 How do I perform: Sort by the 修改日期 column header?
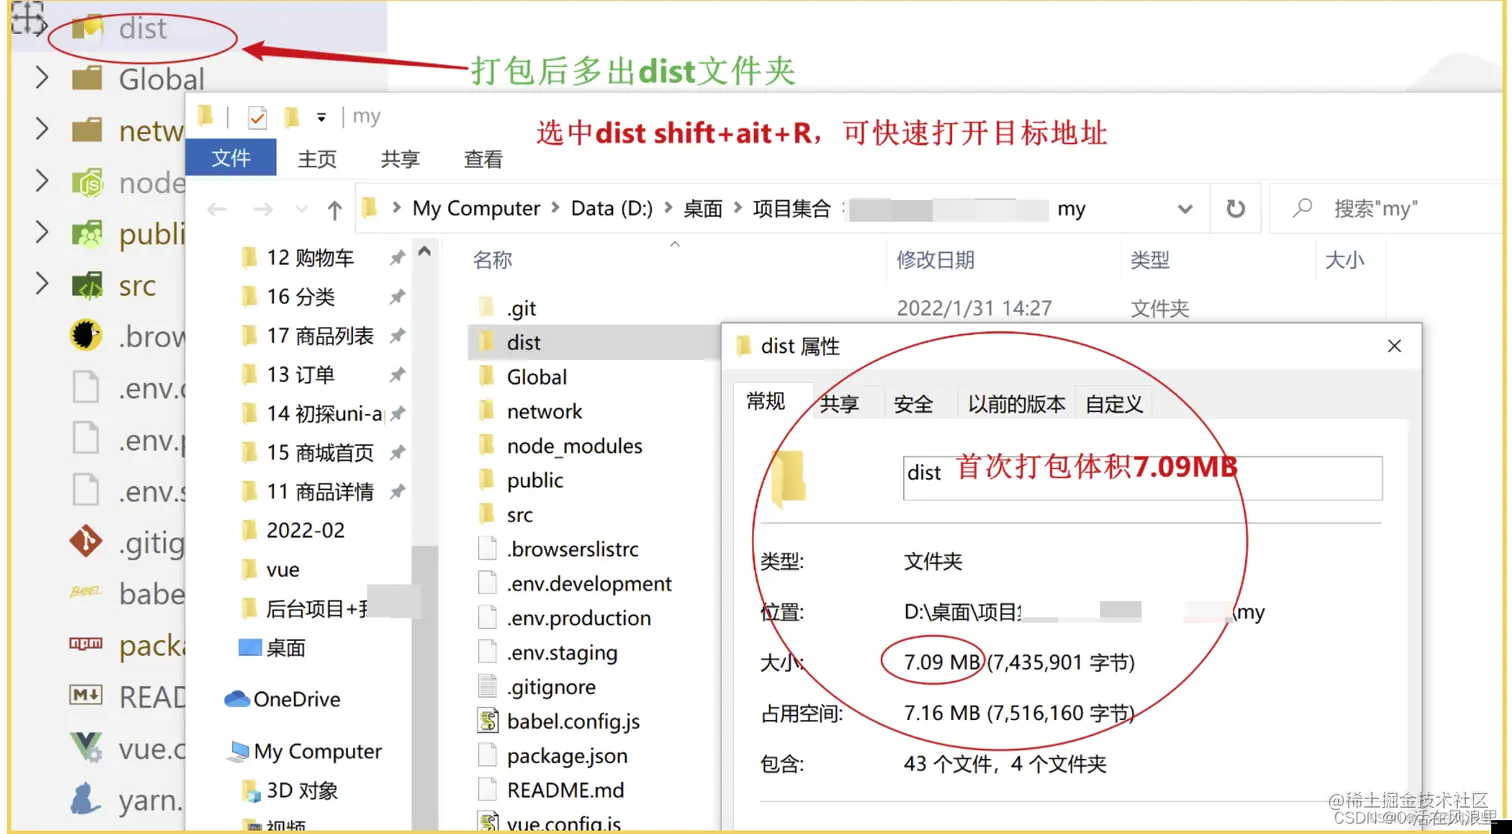pyautogui.click(x=935, y=260)
